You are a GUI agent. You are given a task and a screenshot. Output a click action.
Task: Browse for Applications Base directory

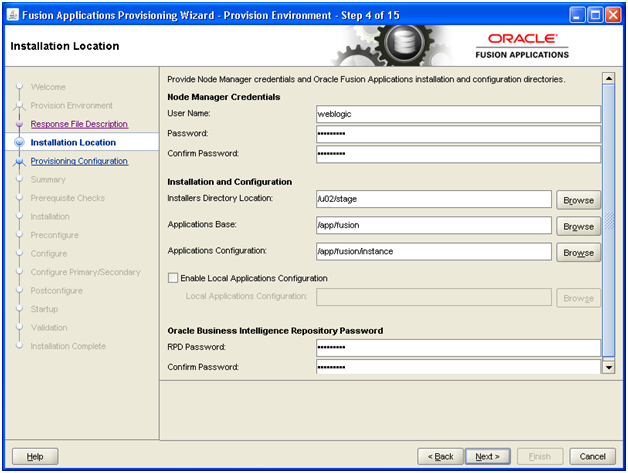[x=578, y=227]
